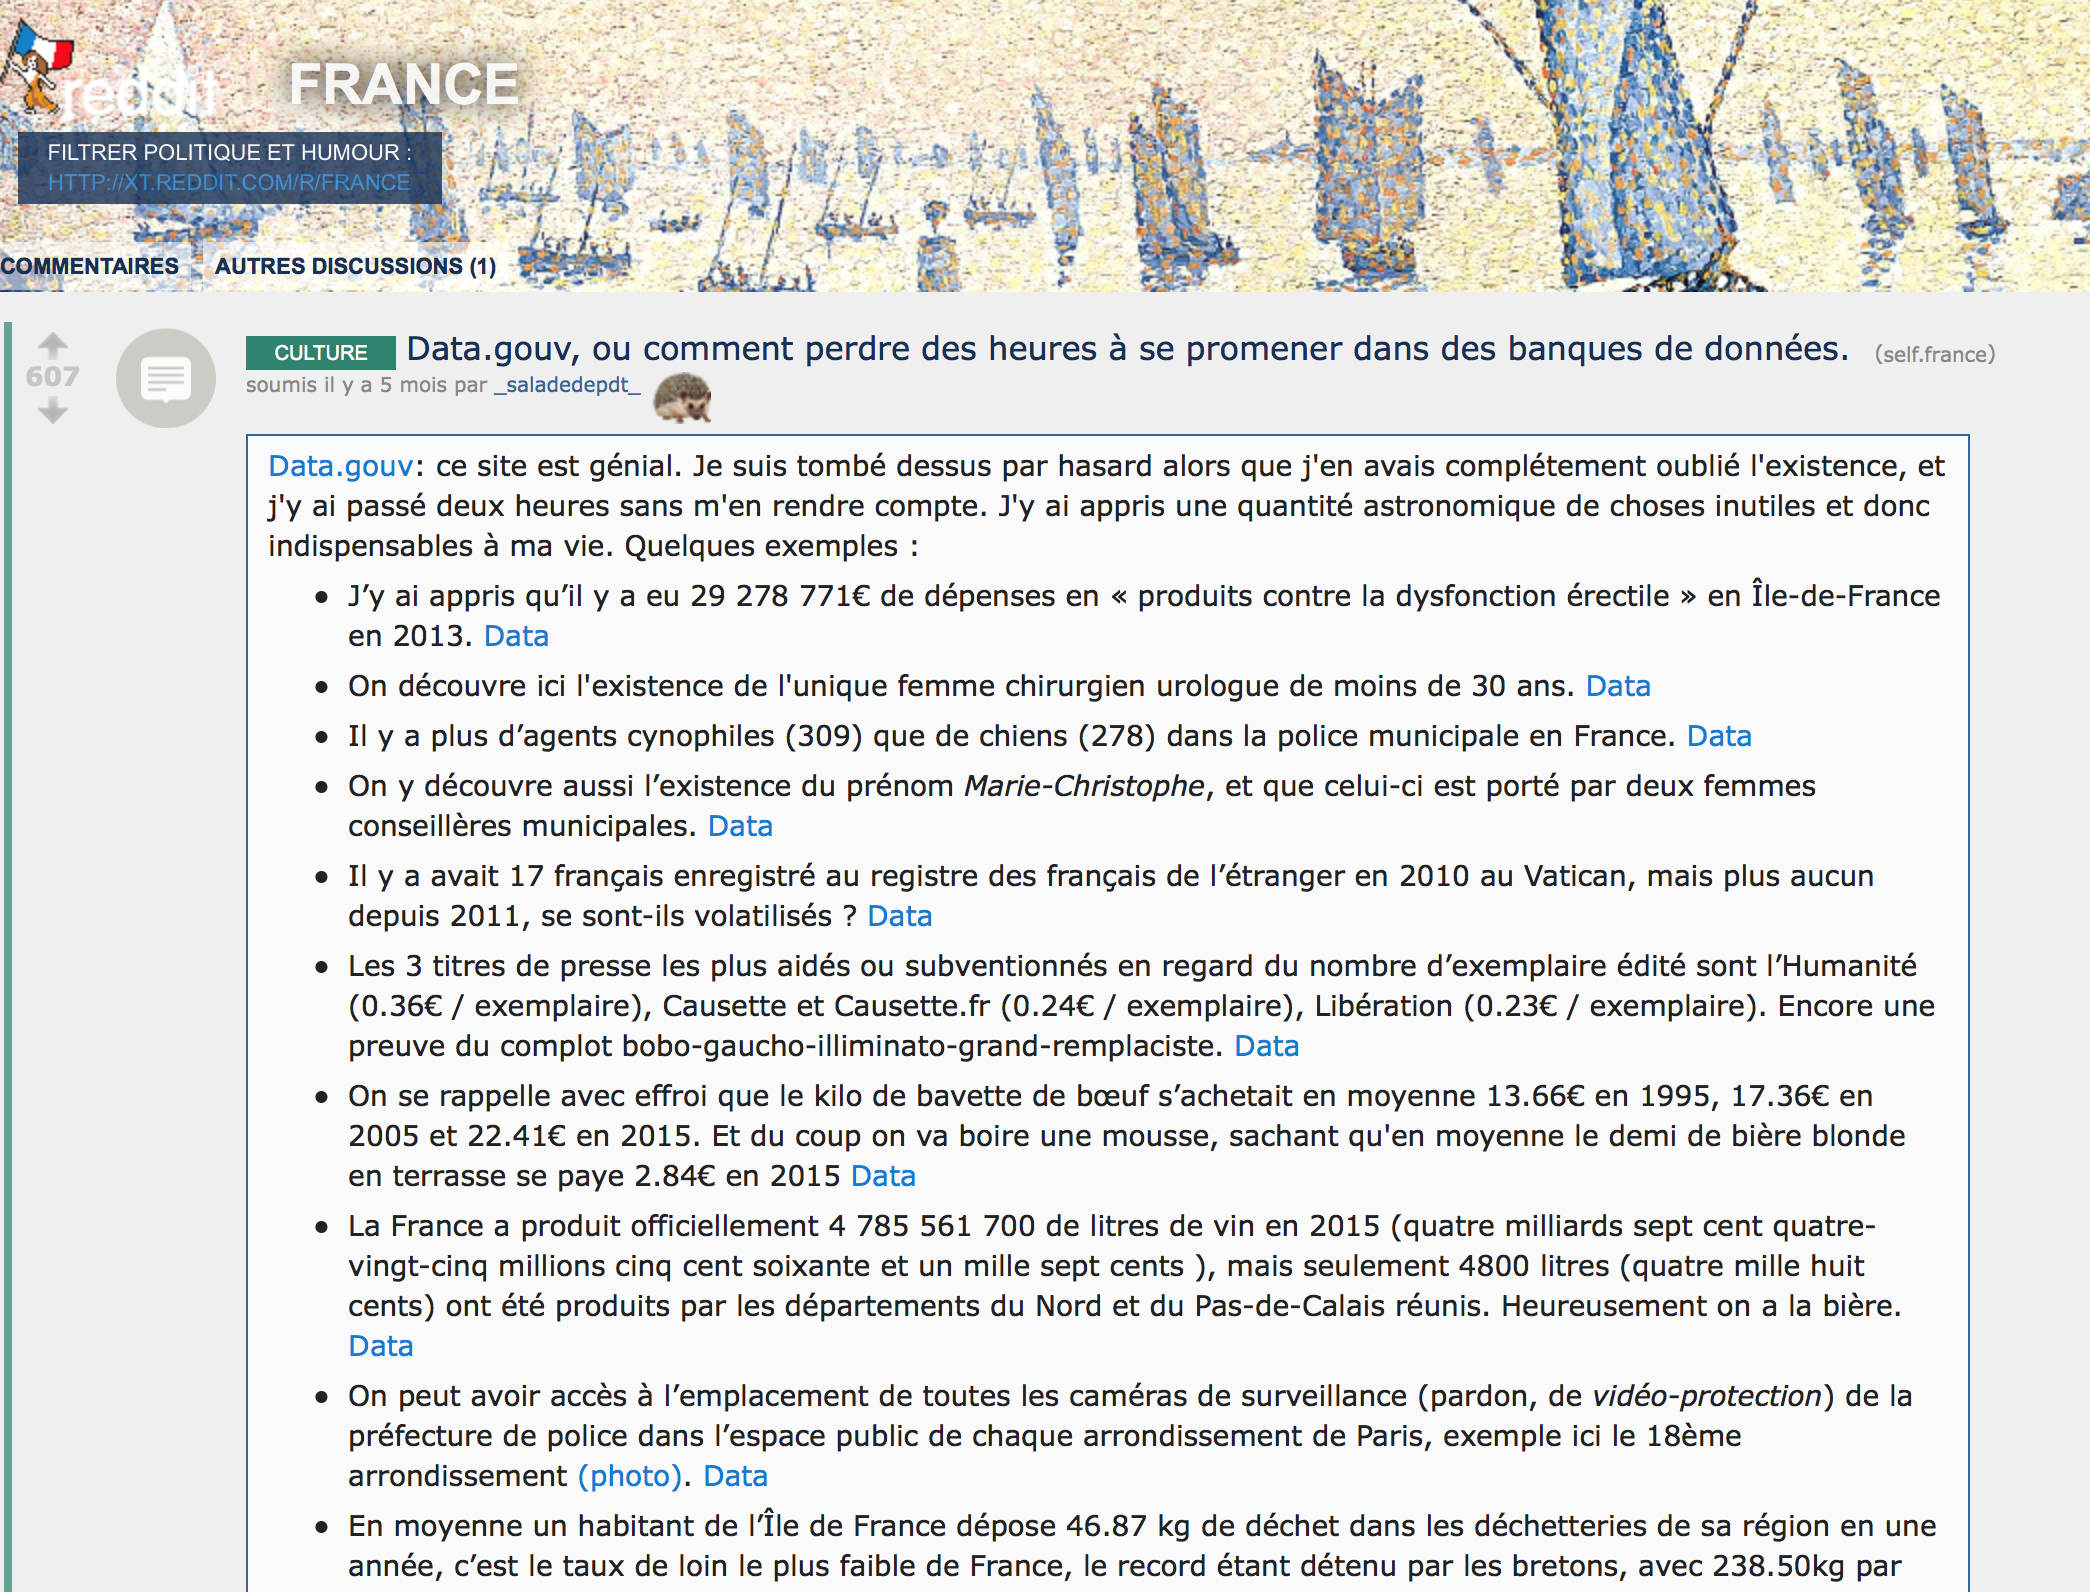Switch to the Commentaires tab
This screenshot has width=2090, height=1592.
coord(89,266)
